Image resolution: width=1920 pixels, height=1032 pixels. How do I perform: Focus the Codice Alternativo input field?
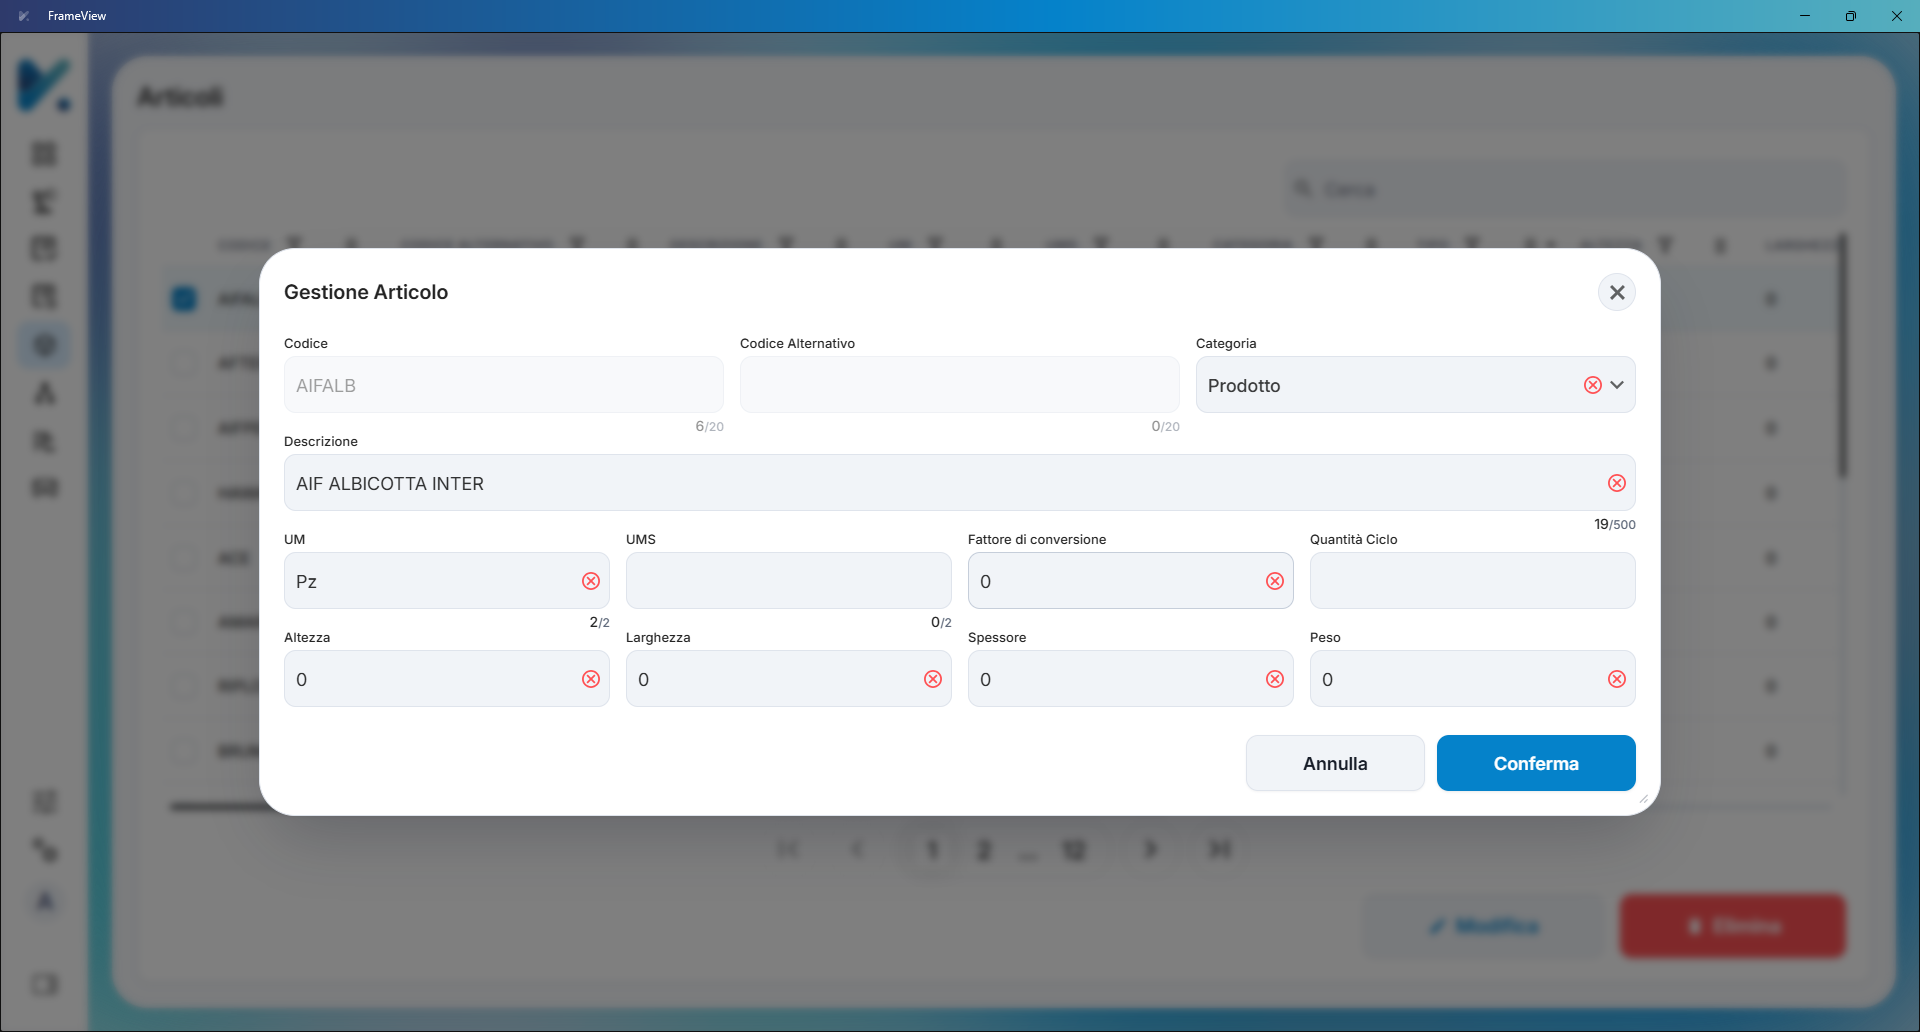(x=960, y=385)
